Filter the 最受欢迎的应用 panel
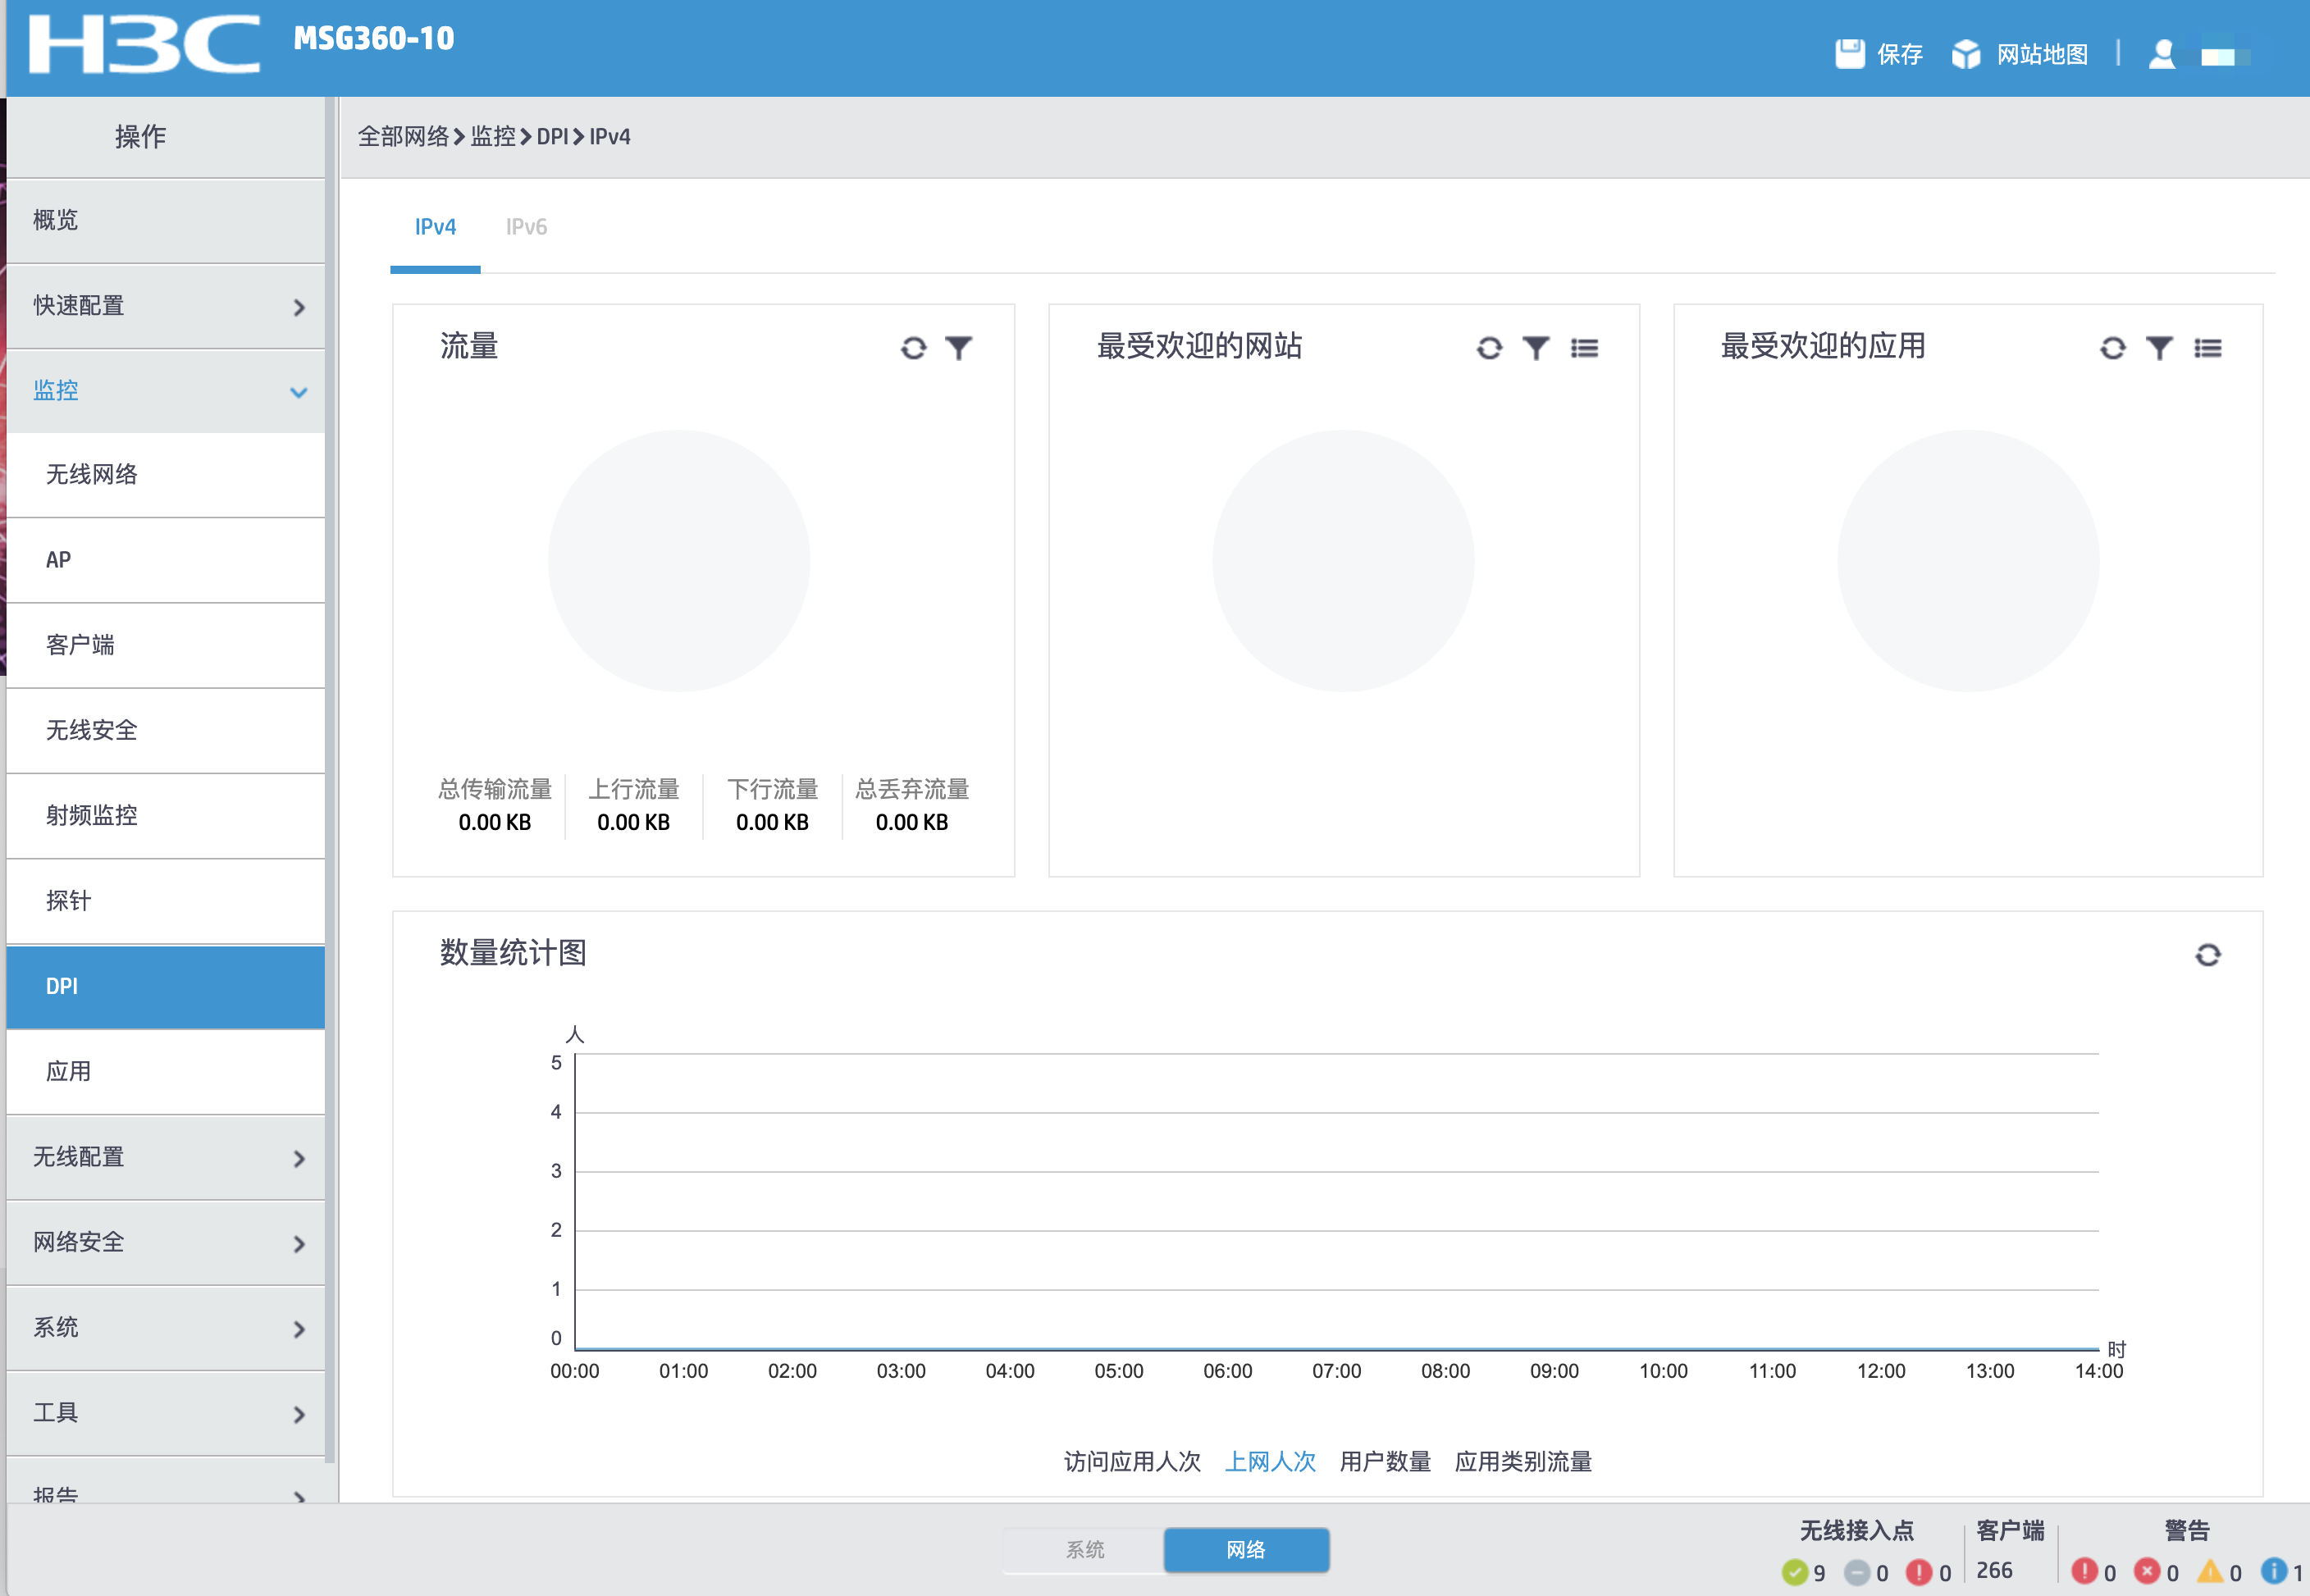This screenshot has height=1596, width=2310. [2159, 348]
